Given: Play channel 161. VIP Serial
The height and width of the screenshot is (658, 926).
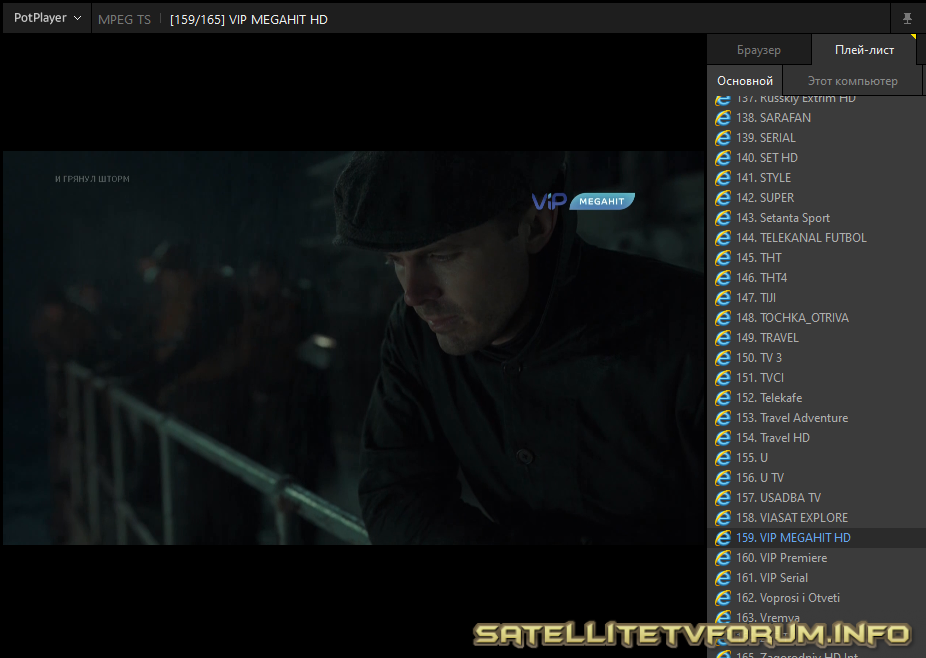Looking at the screenshot, I should tap(816, 578).
